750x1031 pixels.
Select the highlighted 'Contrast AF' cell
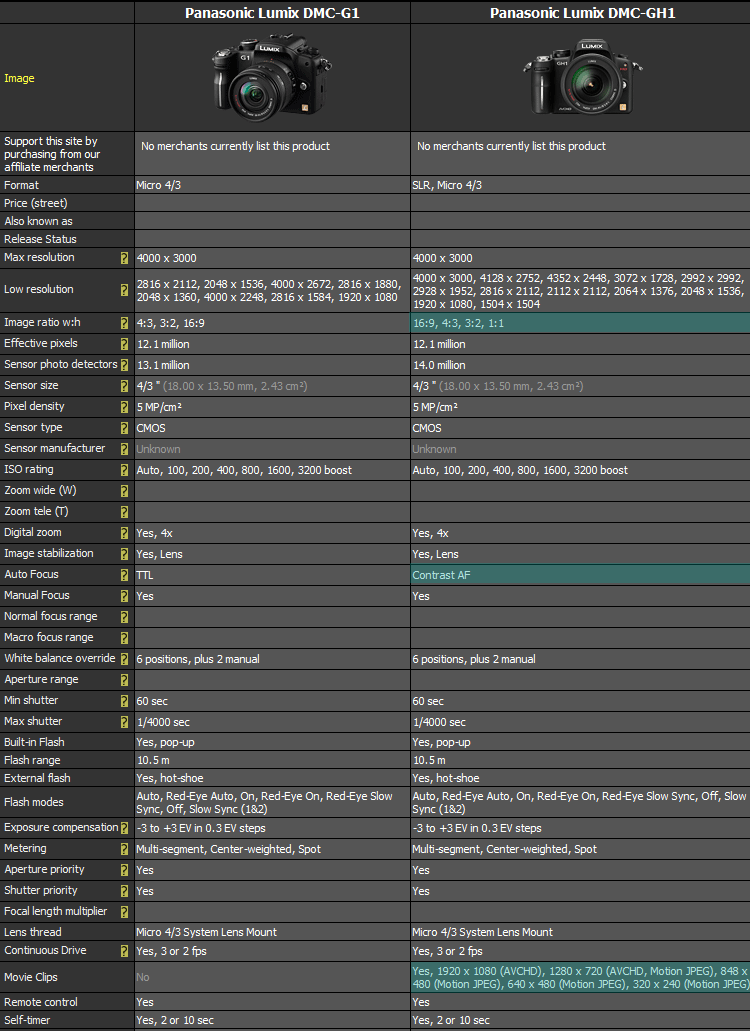[x=580, y=575]
